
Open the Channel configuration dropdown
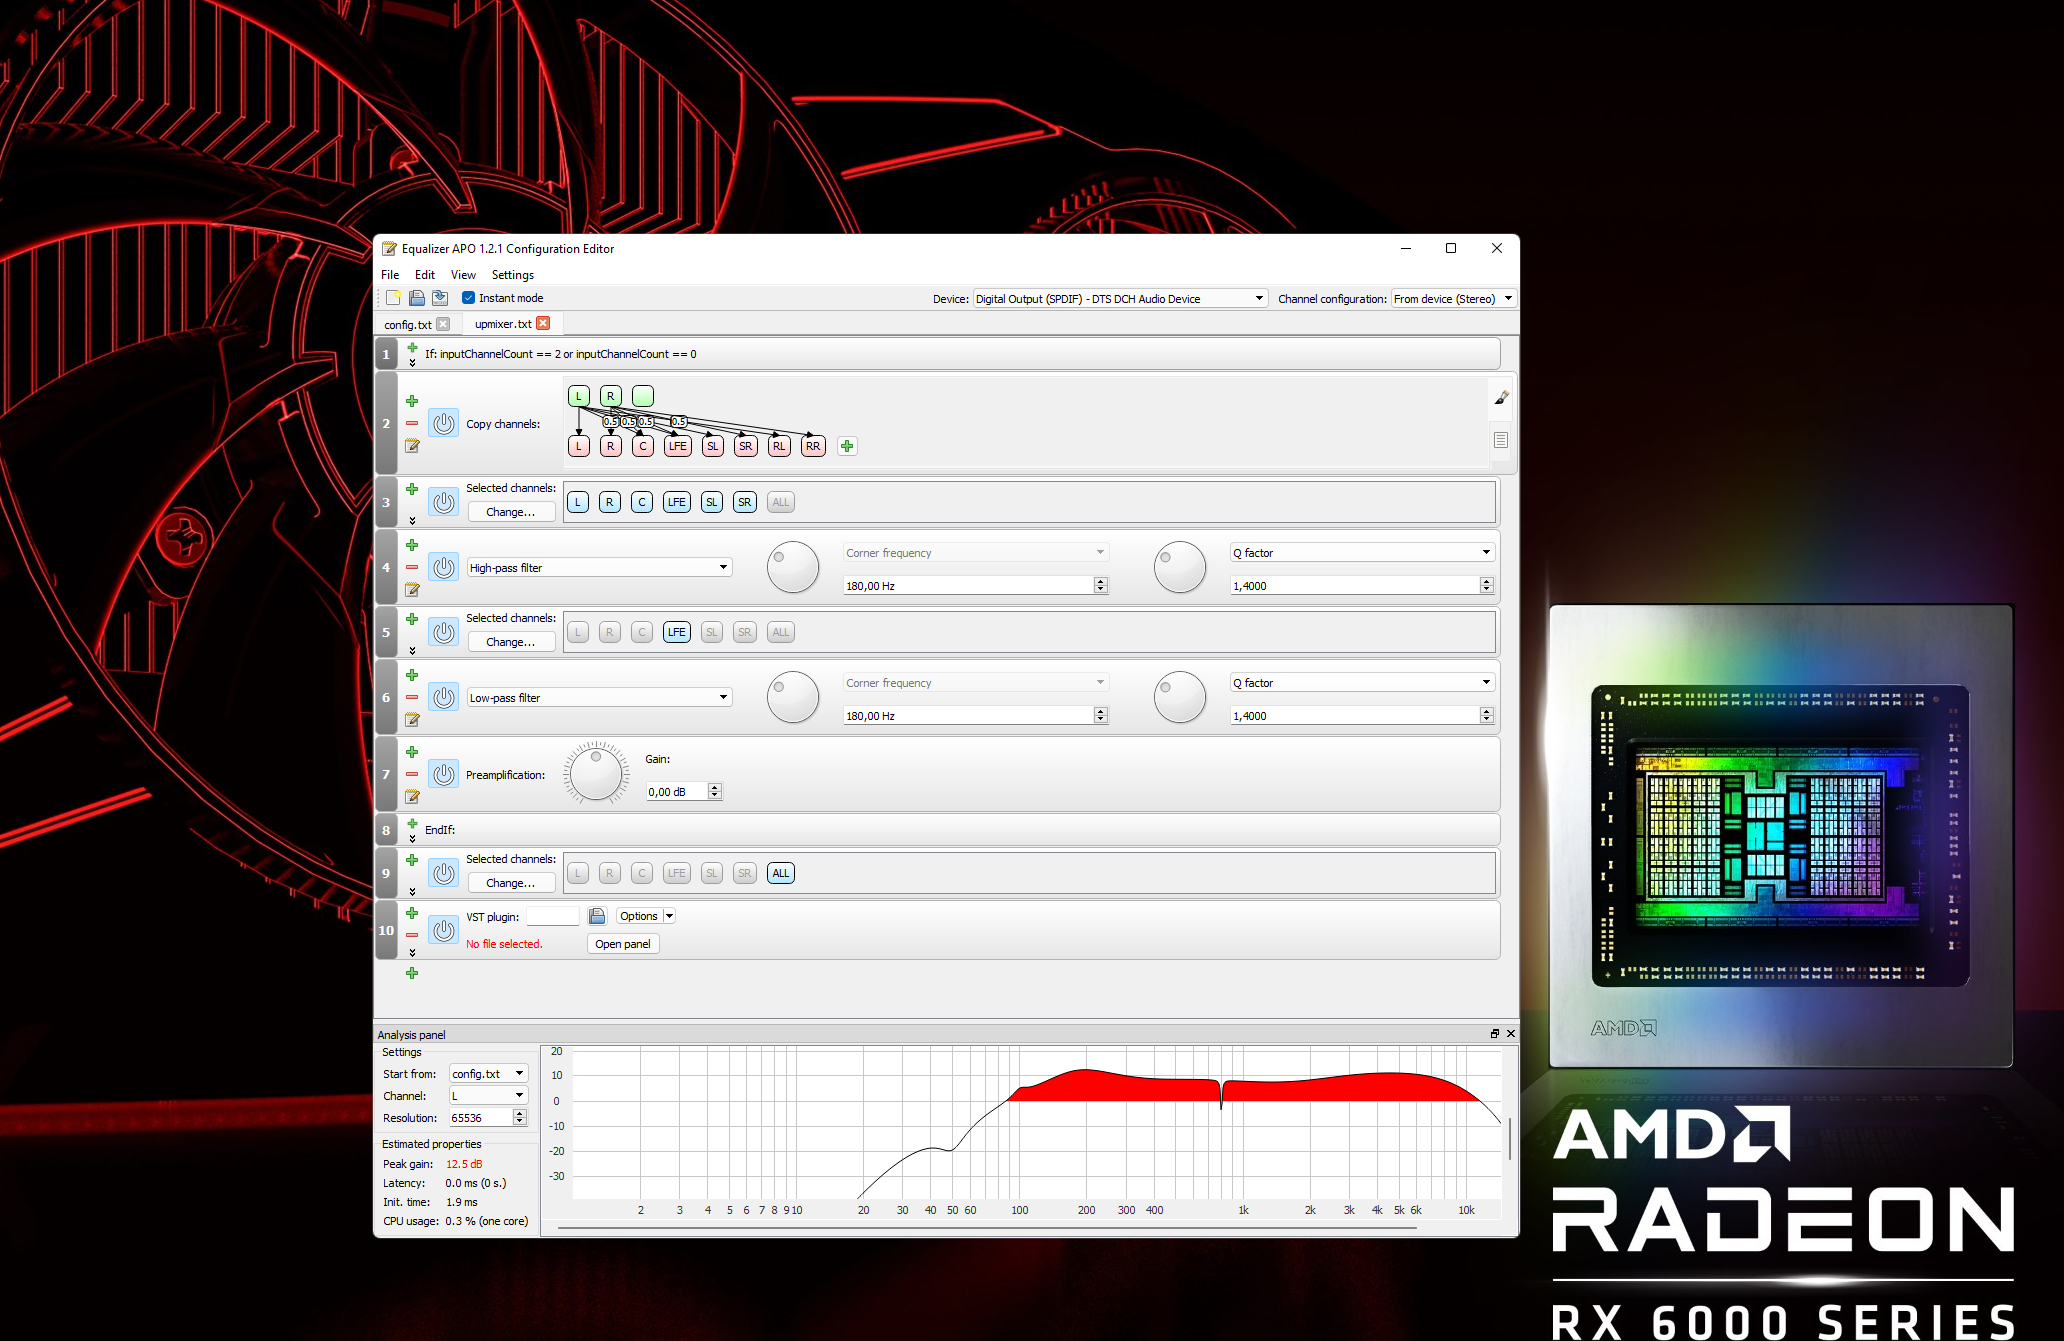[1454, 299]
